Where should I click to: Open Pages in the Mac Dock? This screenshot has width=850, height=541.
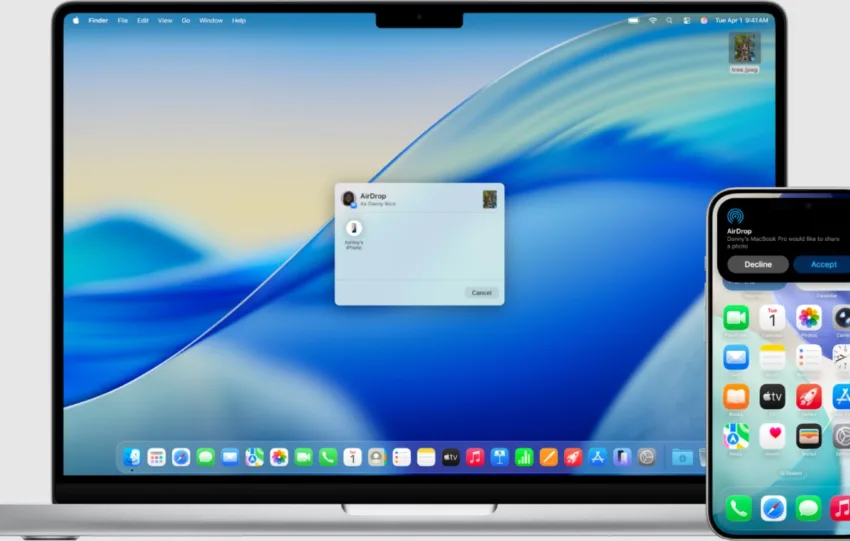[549, 457]
